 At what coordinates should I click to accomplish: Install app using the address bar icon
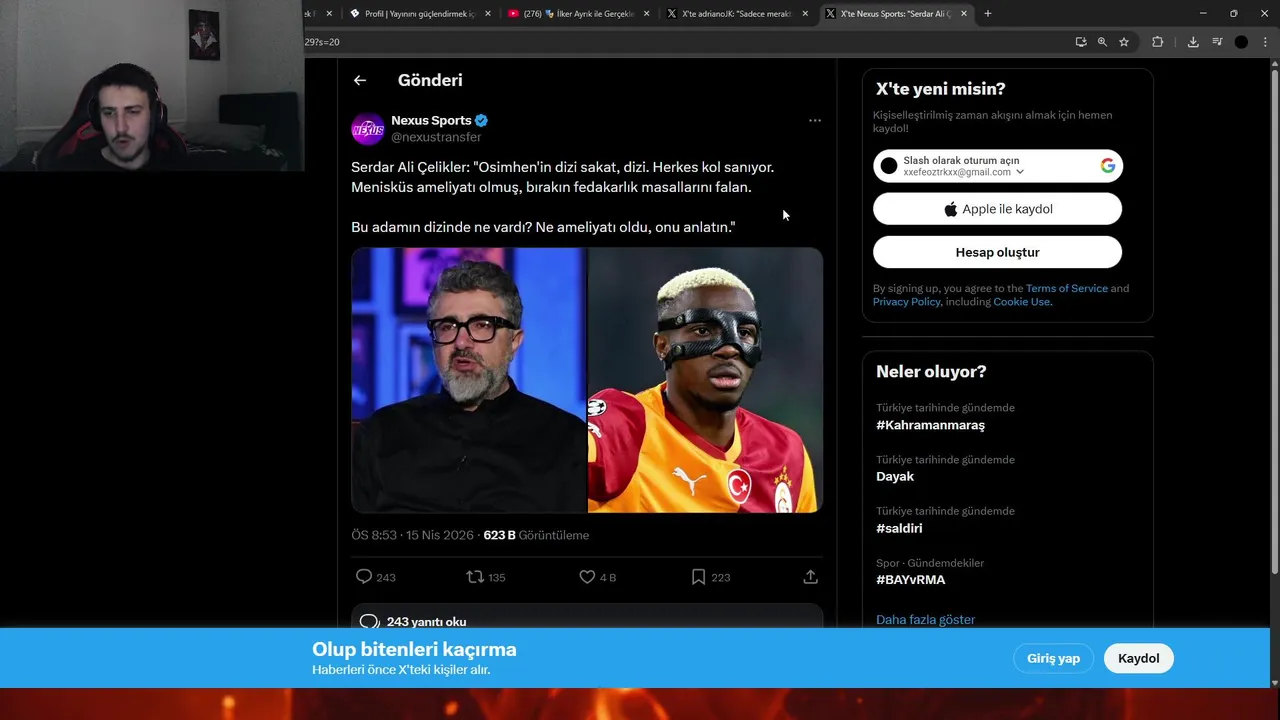1081,42
